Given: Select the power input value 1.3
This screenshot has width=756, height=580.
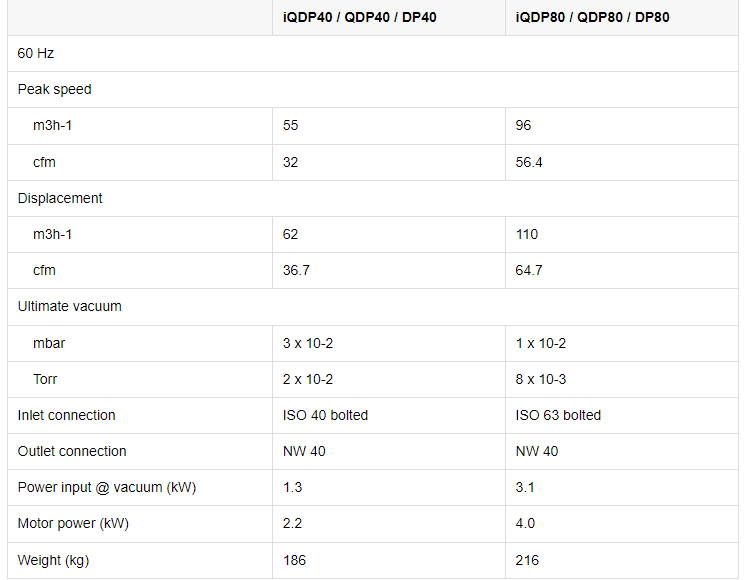Looking at the screenshot, I should point(292,487).
